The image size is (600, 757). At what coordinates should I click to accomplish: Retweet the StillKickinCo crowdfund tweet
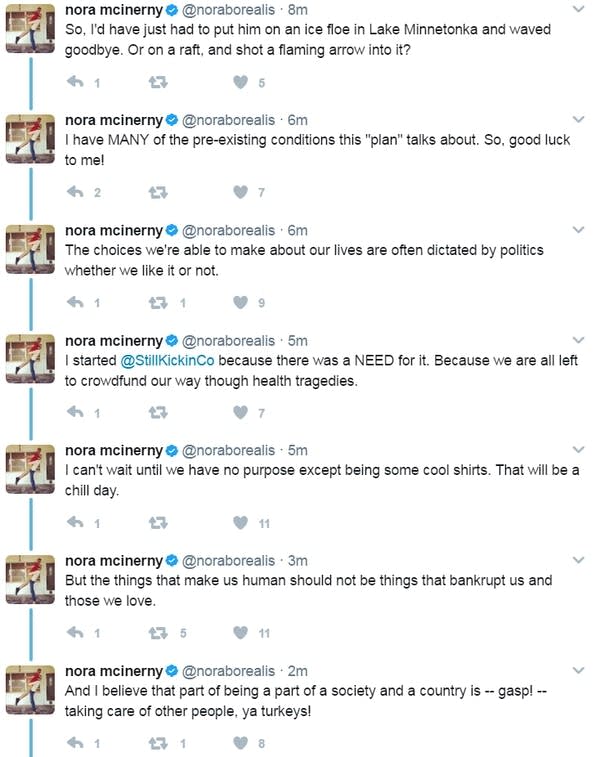(x=158, y=412)
